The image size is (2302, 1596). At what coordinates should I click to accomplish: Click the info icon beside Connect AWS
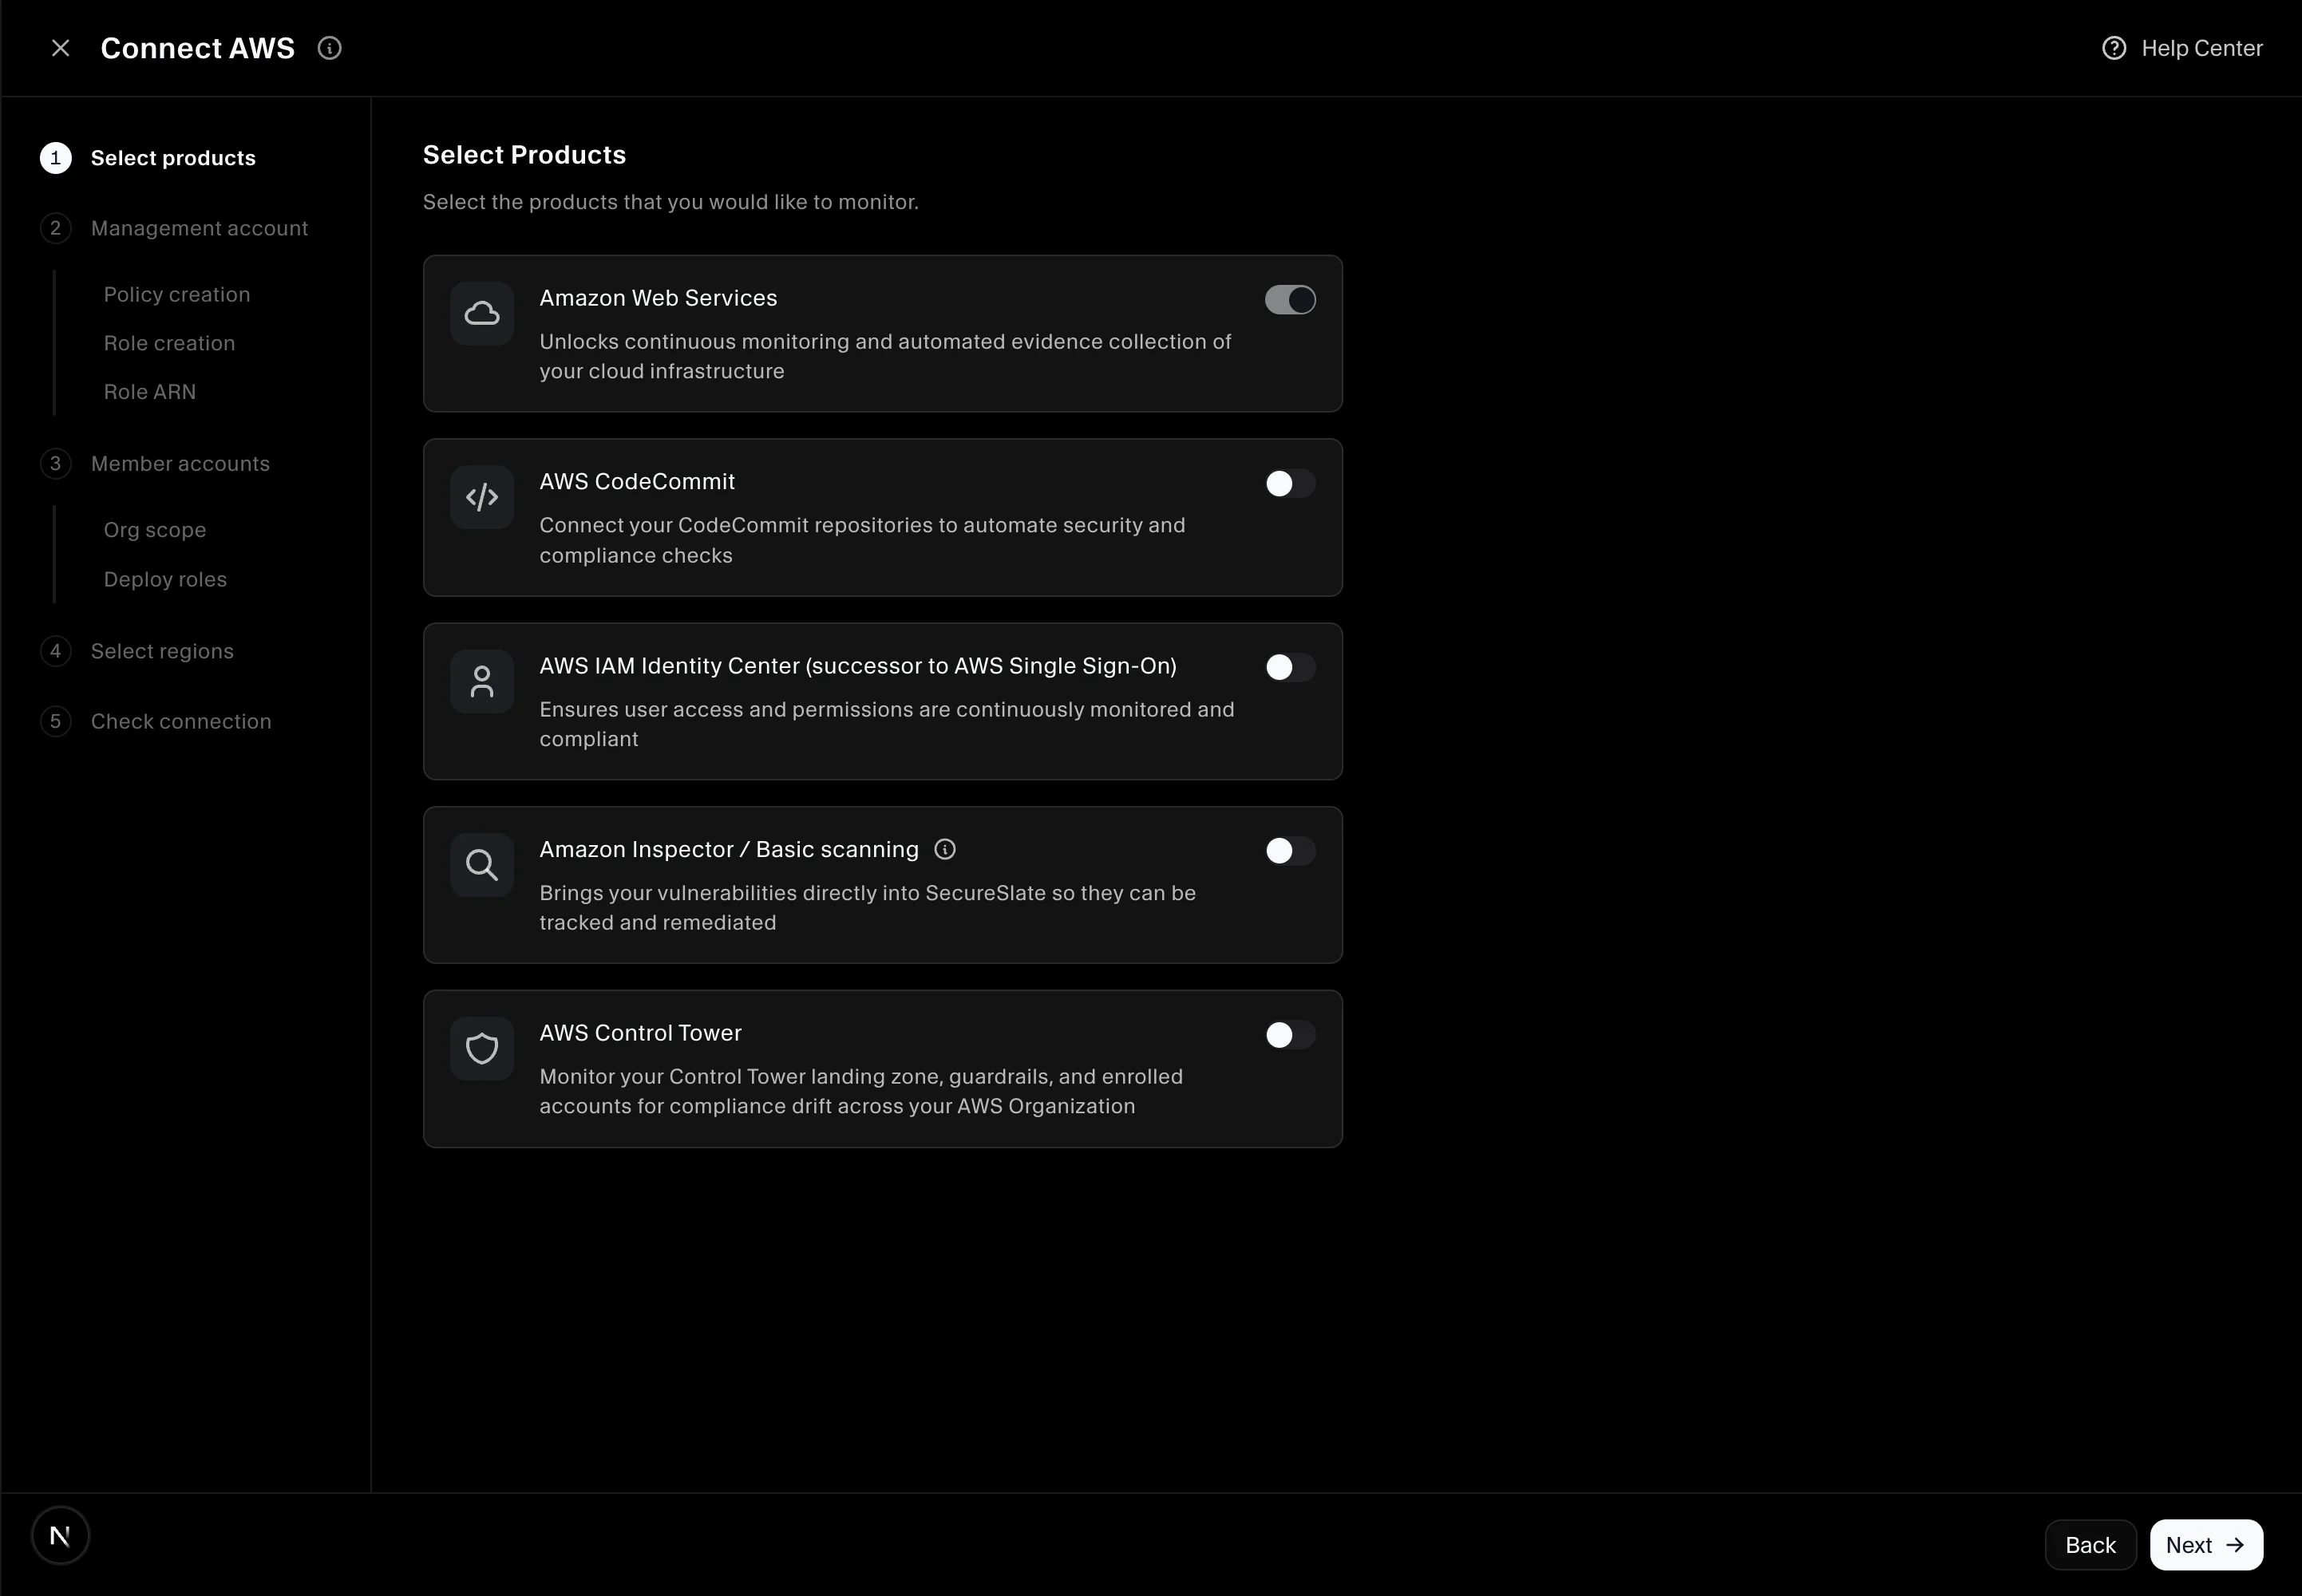point(329,48)
